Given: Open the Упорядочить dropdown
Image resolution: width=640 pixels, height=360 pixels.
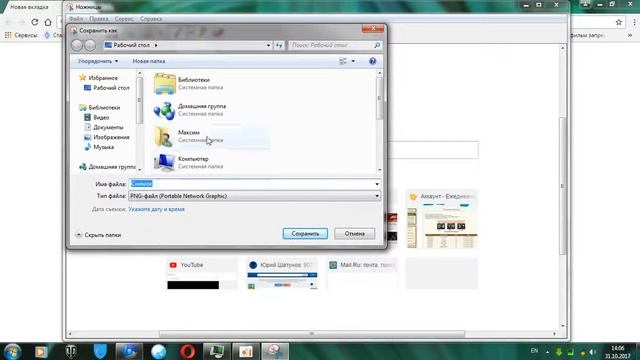Looking at the screenshot, I should (98, 61).
